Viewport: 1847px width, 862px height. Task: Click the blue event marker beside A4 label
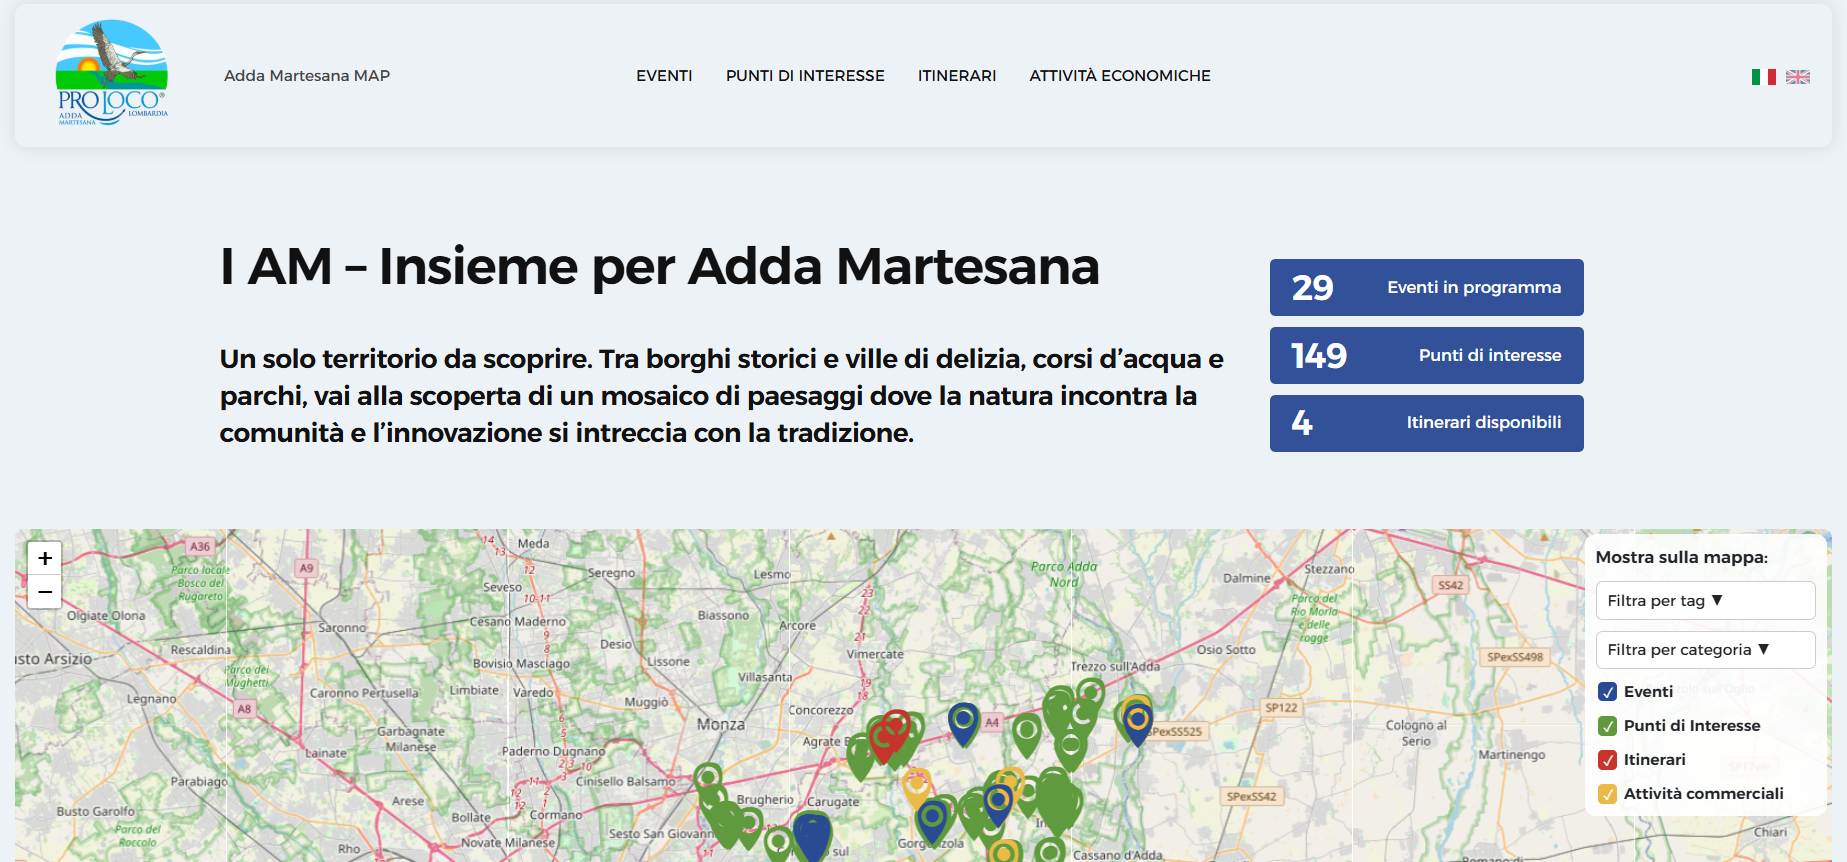click(963, 720)
